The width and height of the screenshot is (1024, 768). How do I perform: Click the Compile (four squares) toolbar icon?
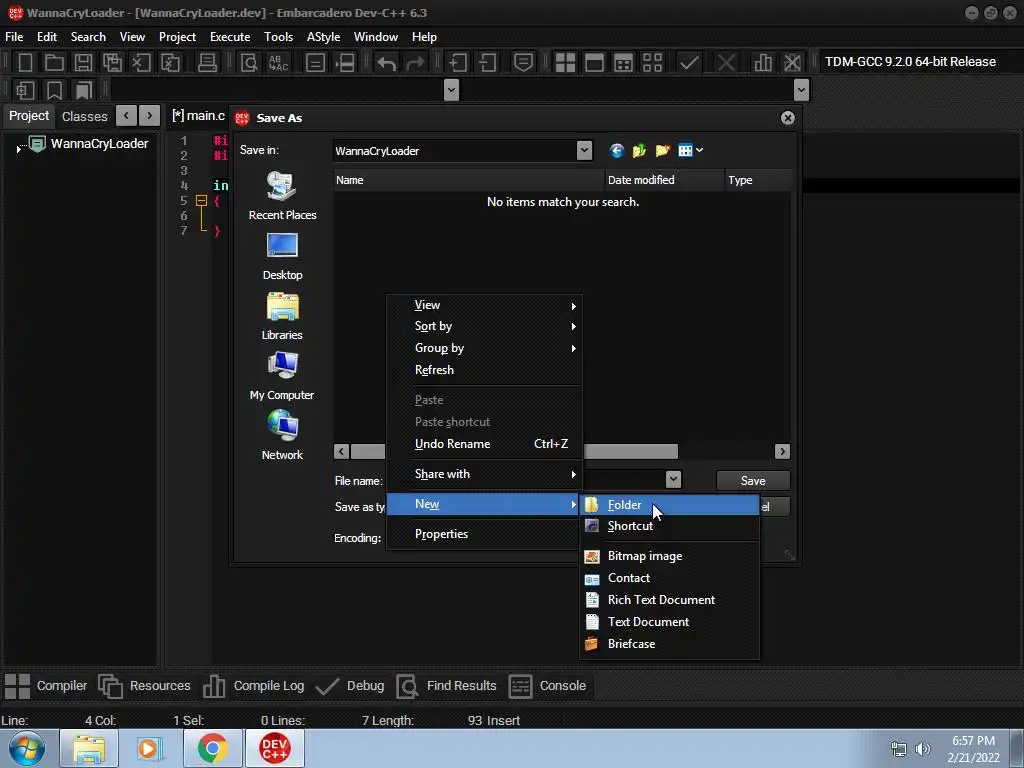(x=565, y=63)
